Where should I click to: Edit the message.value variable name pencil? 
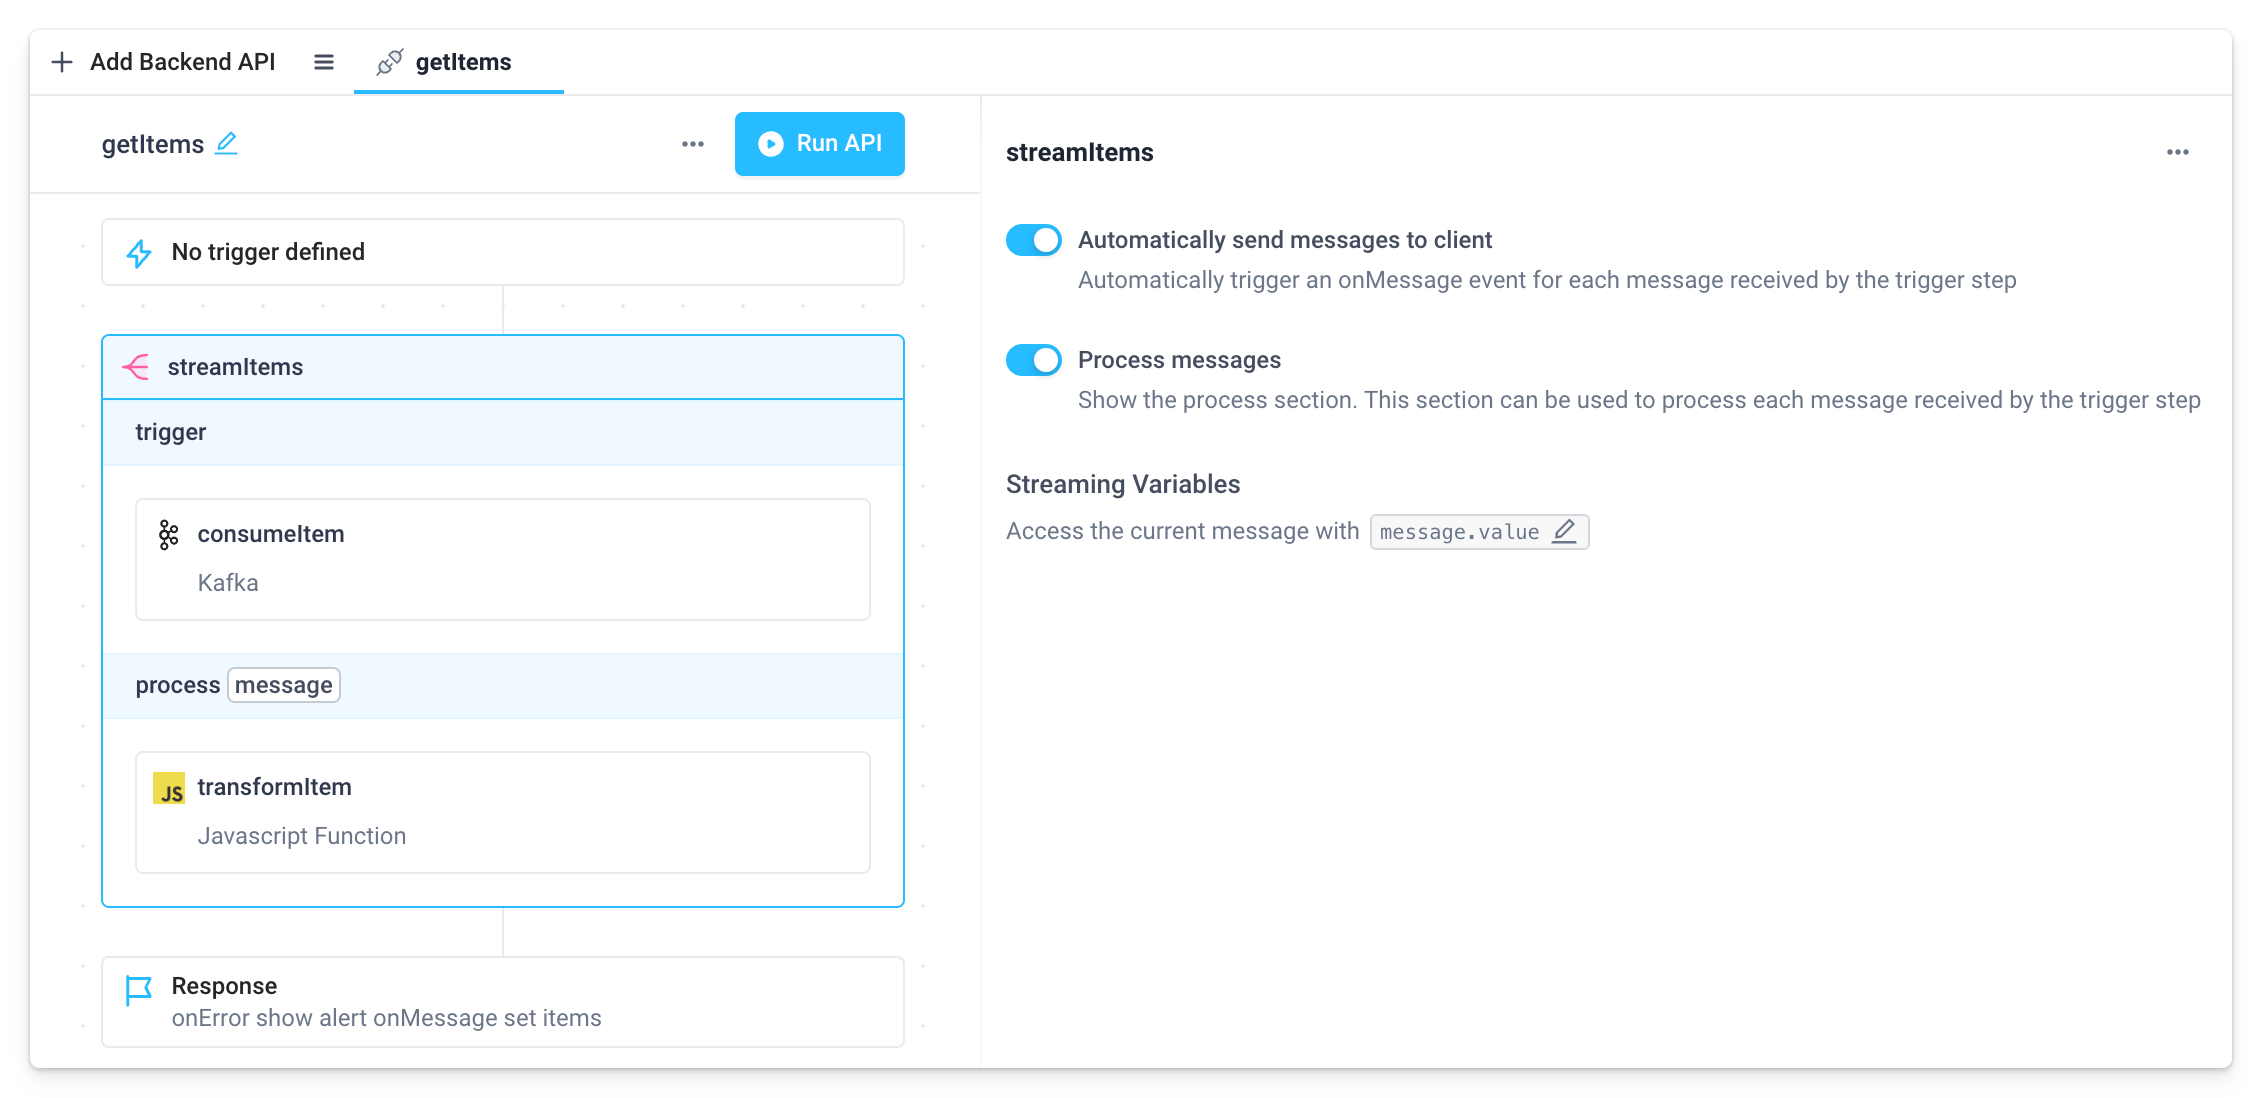pos(1564,531)
